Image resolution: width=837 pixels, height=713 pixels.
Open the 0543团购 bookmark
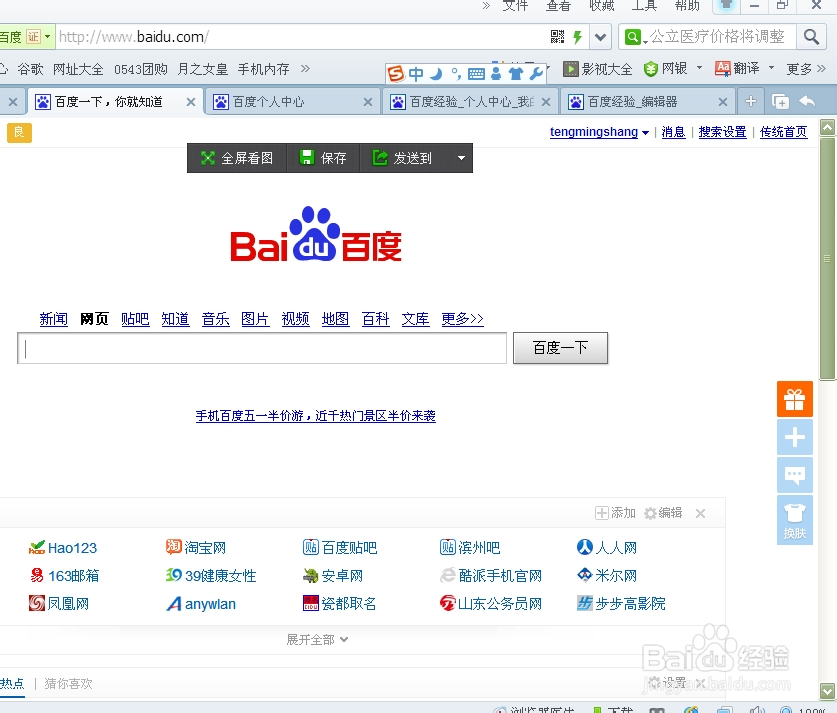(141, 69)
